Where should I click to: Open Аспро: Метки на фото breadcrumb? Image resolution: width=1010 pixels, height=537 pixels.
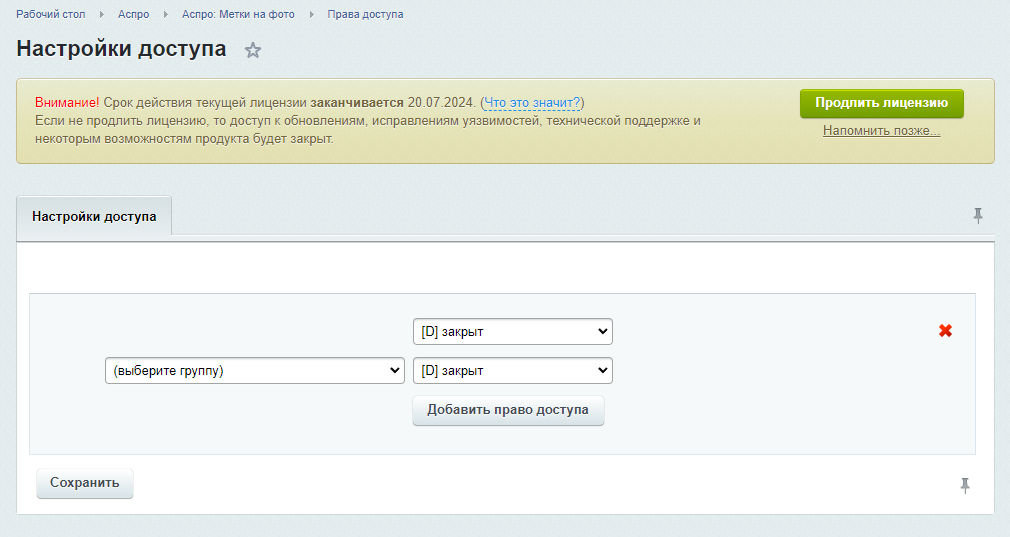point(238,14)
